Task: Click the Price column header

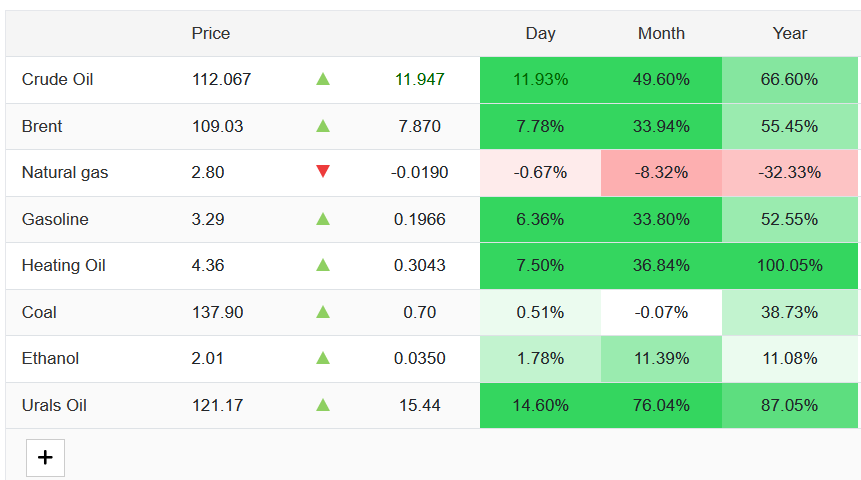Action: pos(211,33)
